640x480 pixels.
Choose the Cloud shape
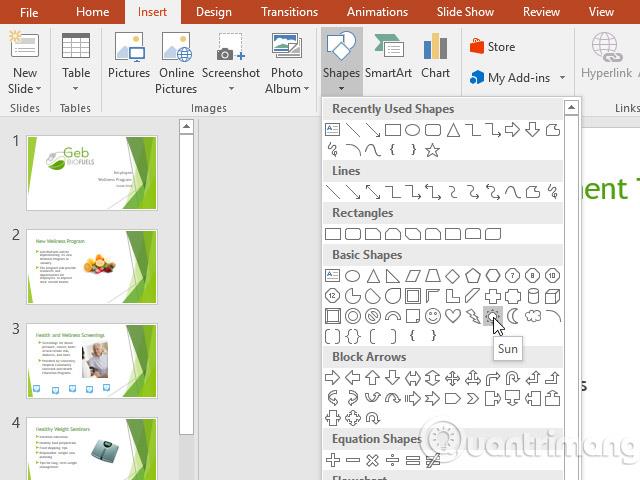point(533,316)
